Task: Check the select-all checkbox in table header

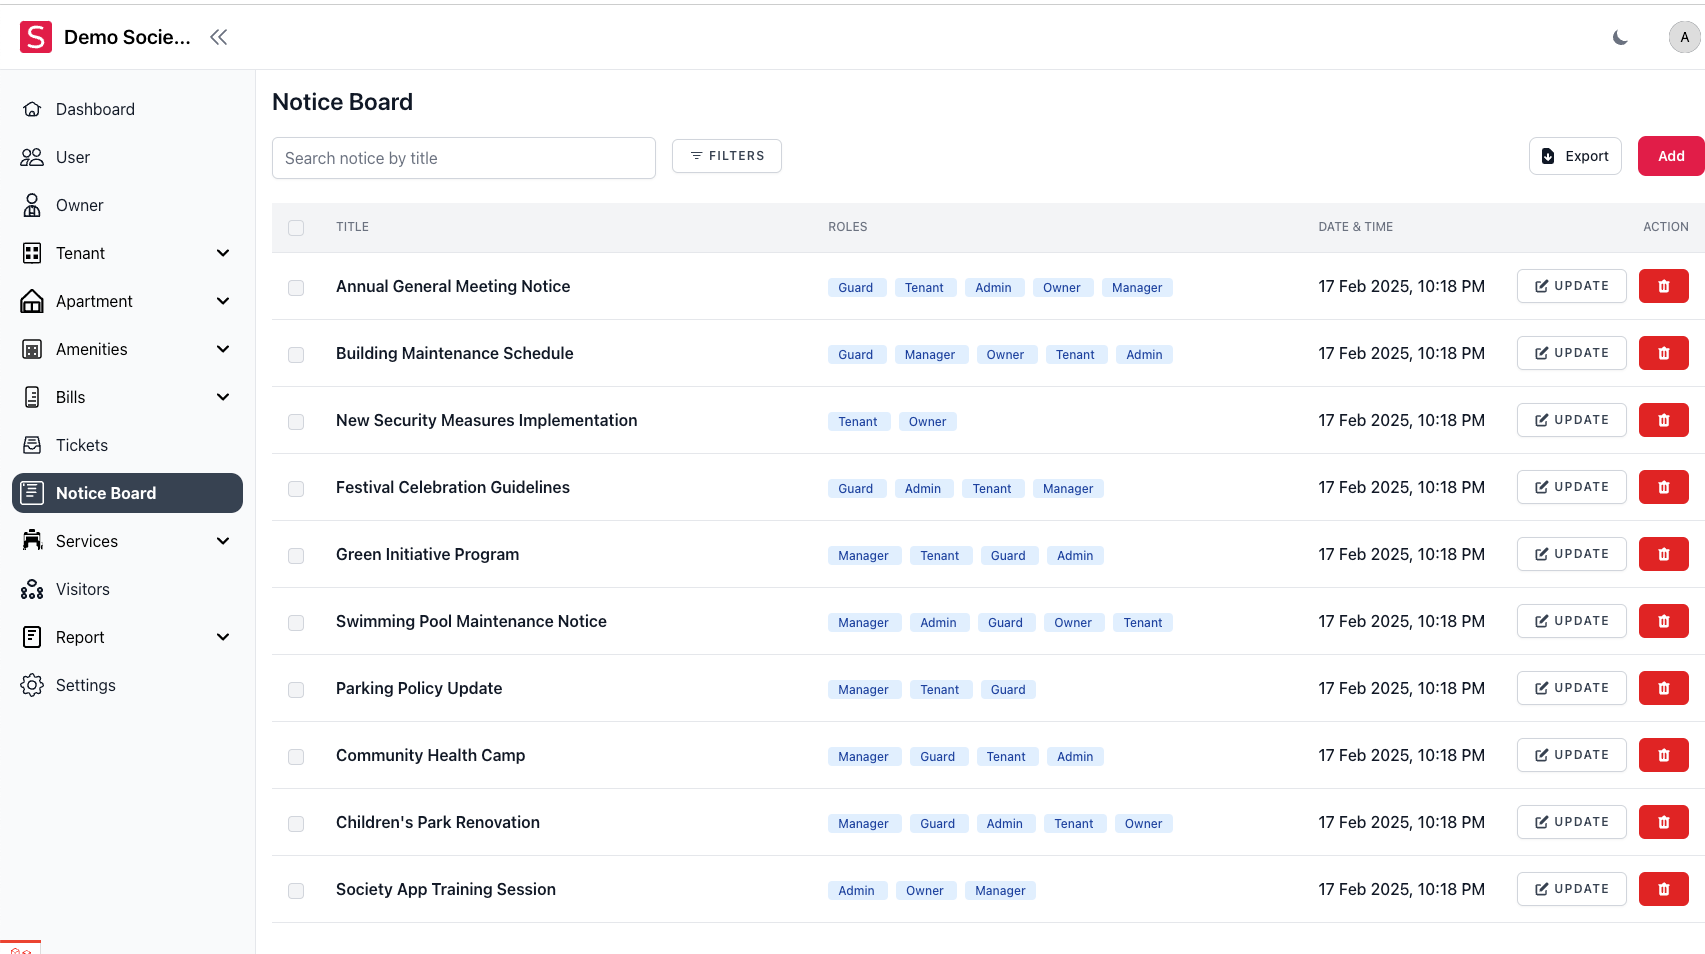Action: pyautogui.click(x=296, y=228)
